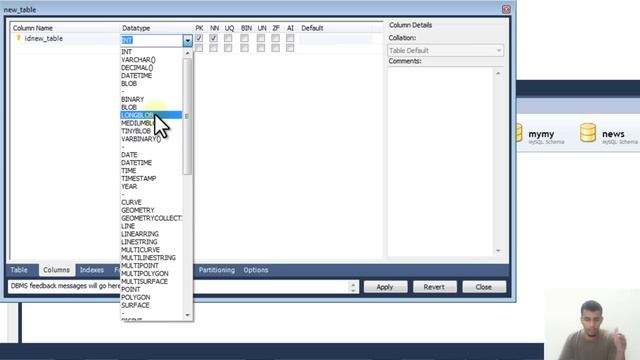Click the datatype list scroll-down arrow
The width and height of the screenshot is (640, 360).
tap(187, 315)
